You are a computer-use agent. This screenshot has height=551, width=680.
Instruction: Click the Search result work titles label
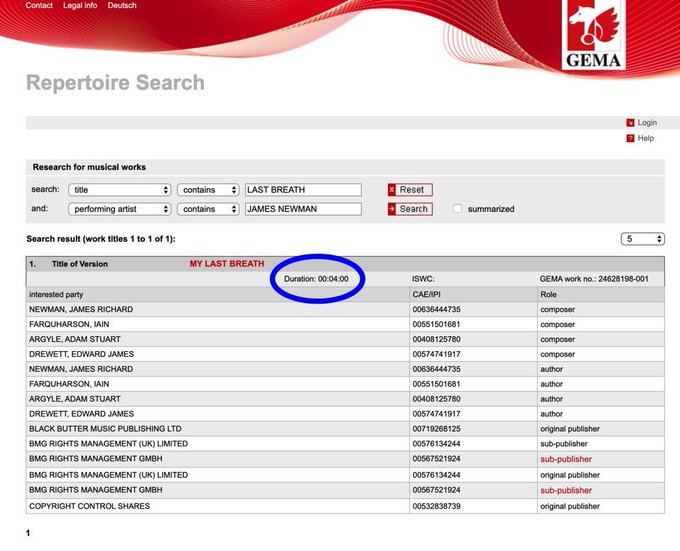101,239
